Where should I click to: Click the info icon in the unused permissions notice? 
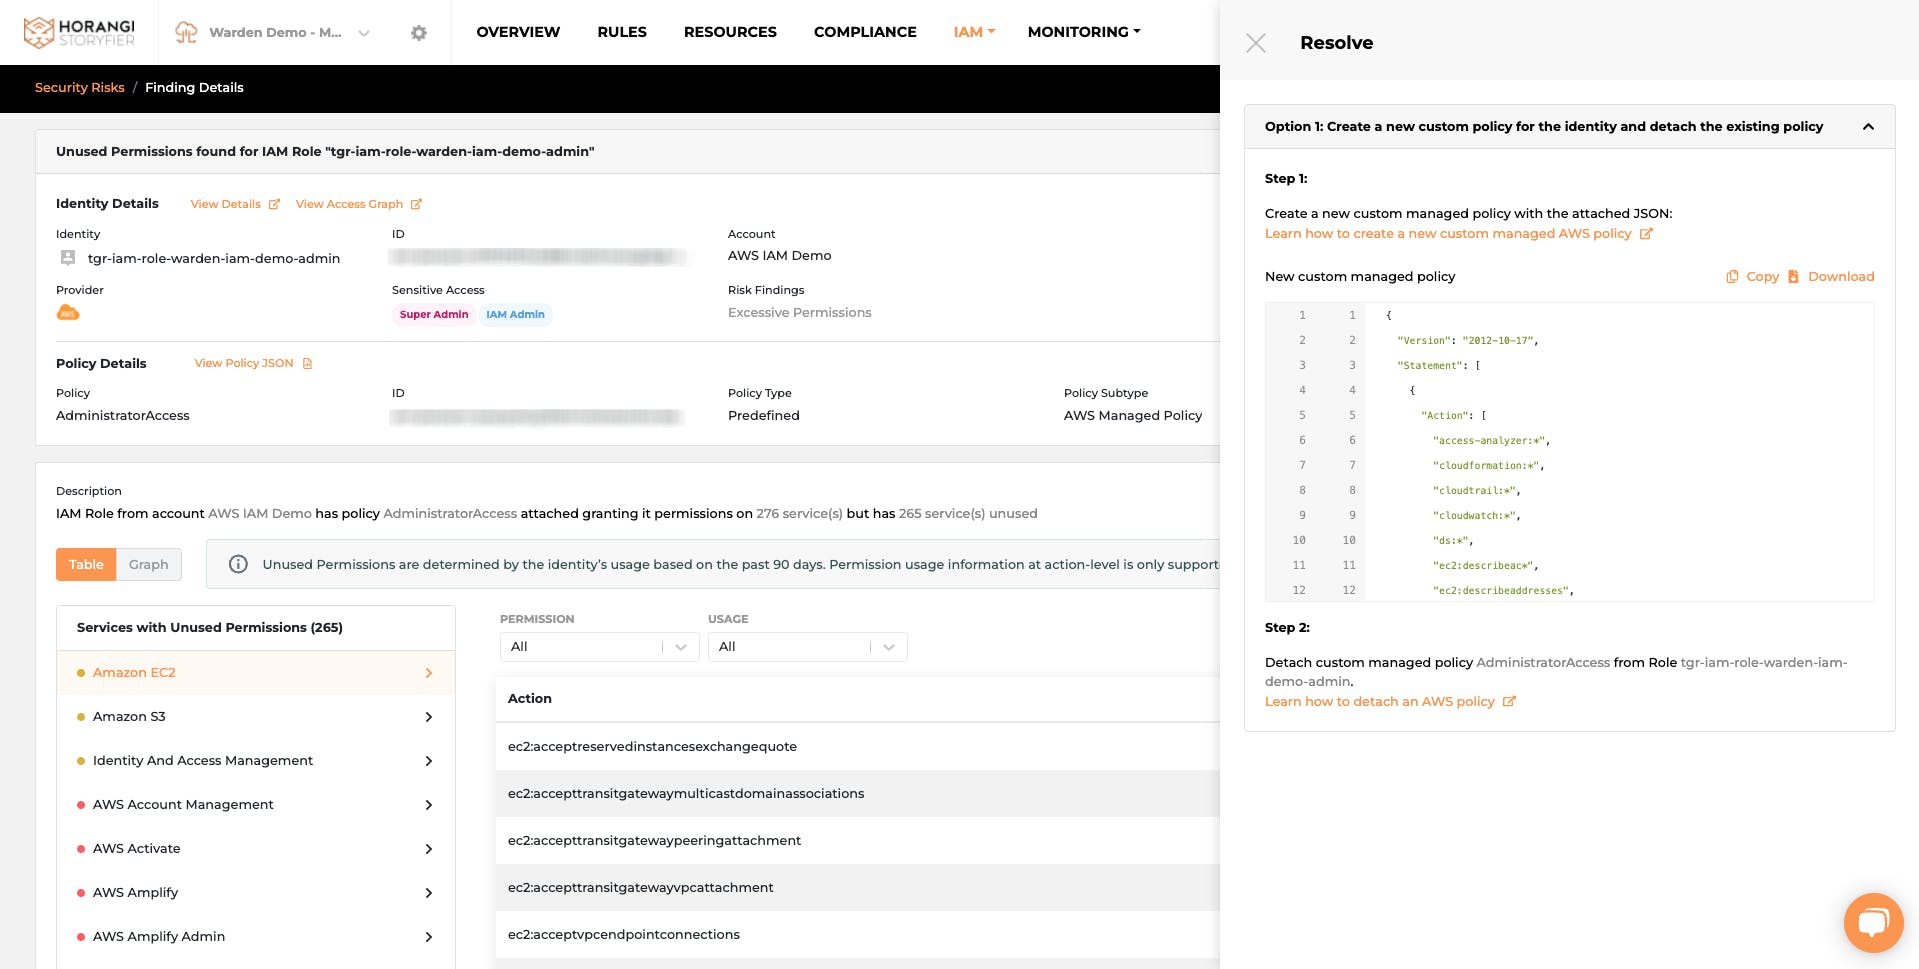pos(238,564)
